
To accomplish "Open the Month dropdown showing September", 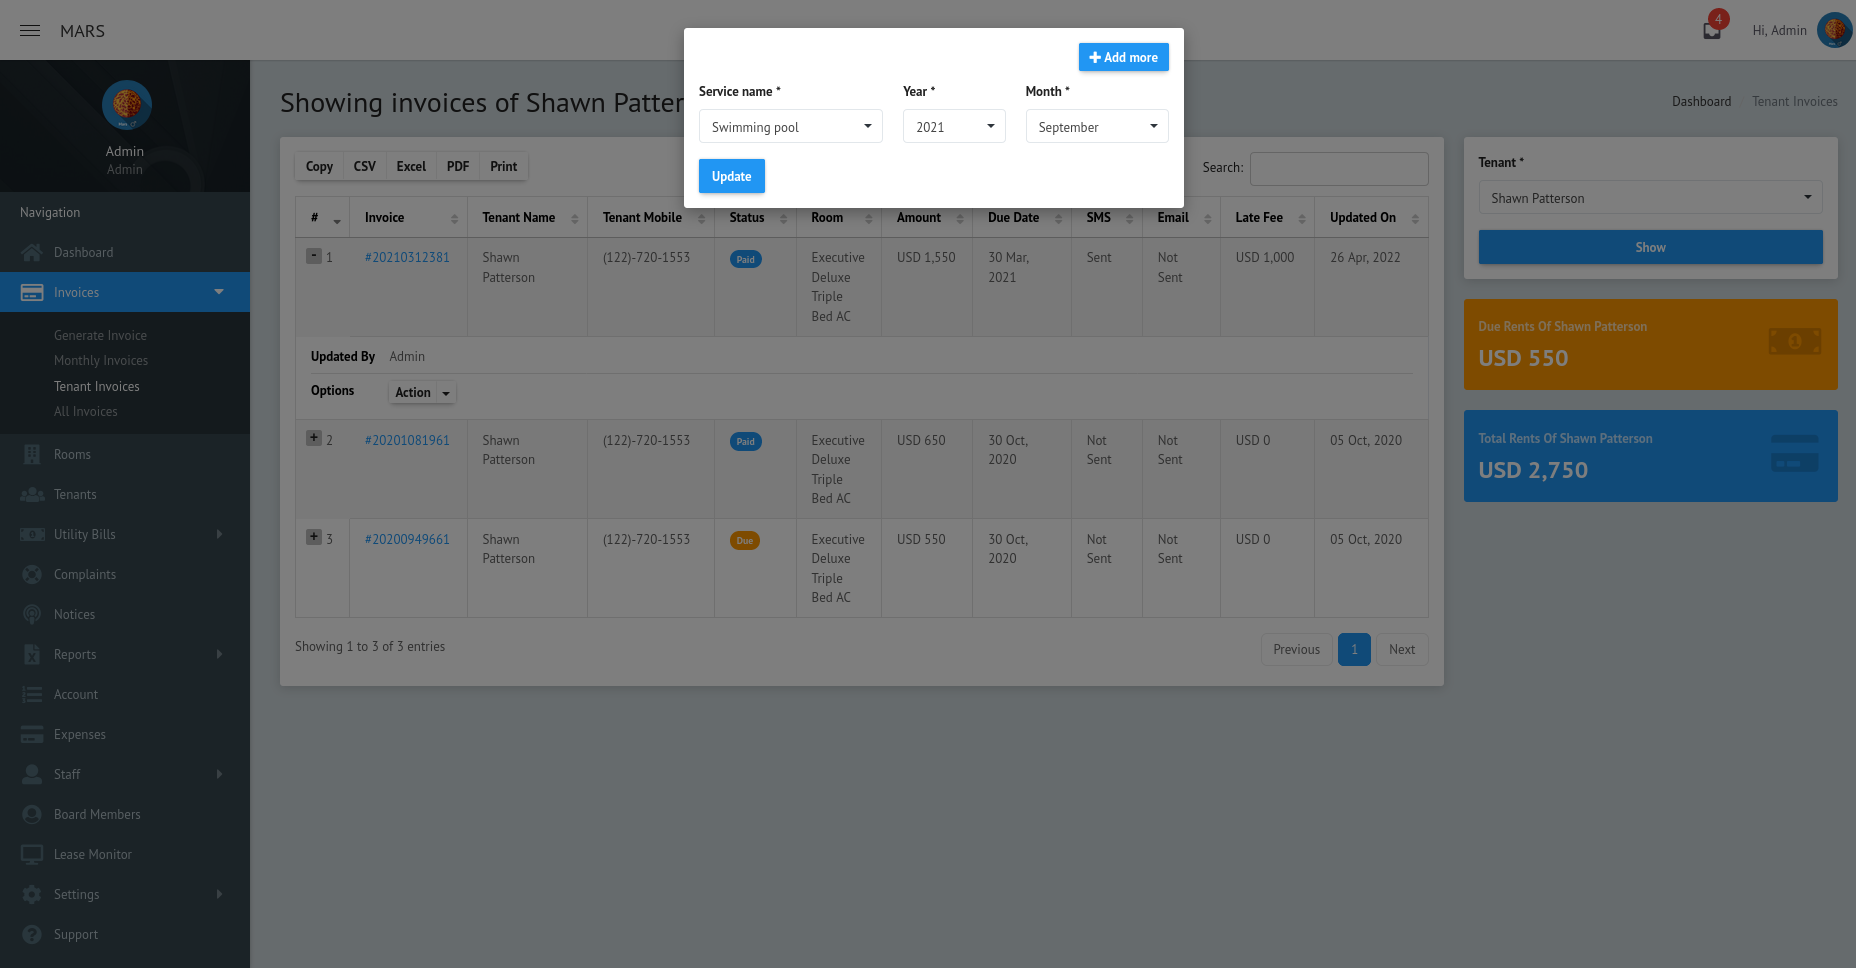I will tap(1096, 126).
